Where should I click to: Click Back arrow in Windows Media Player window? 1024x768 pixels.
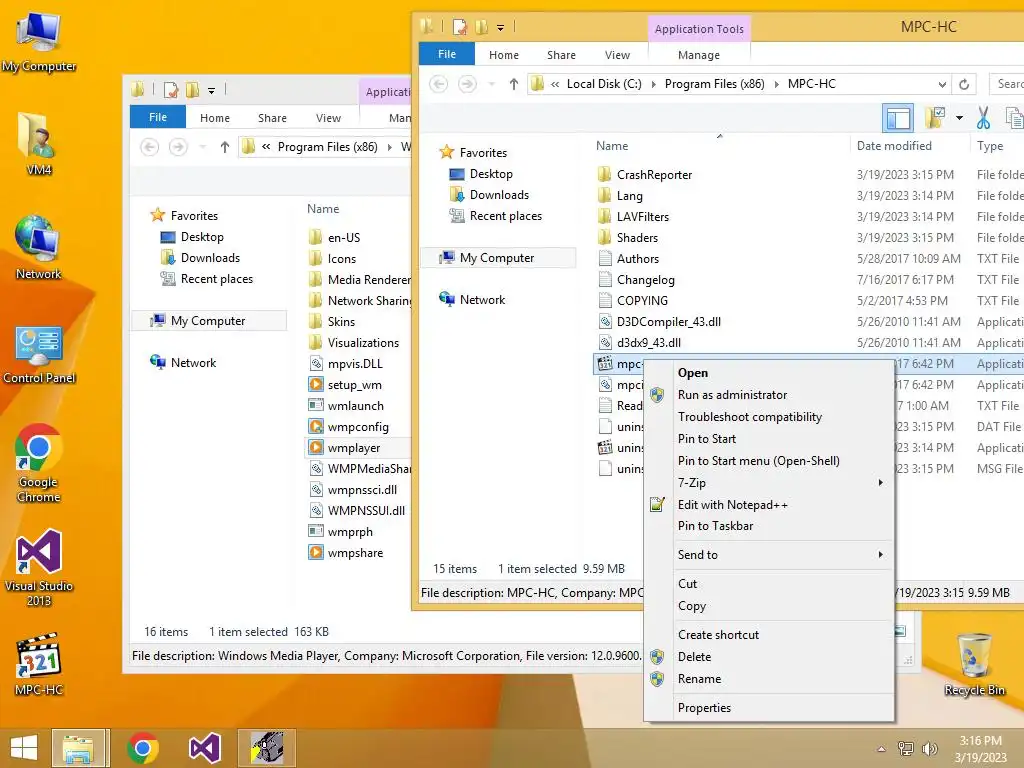pyautogui.click(x=150, y=147)
